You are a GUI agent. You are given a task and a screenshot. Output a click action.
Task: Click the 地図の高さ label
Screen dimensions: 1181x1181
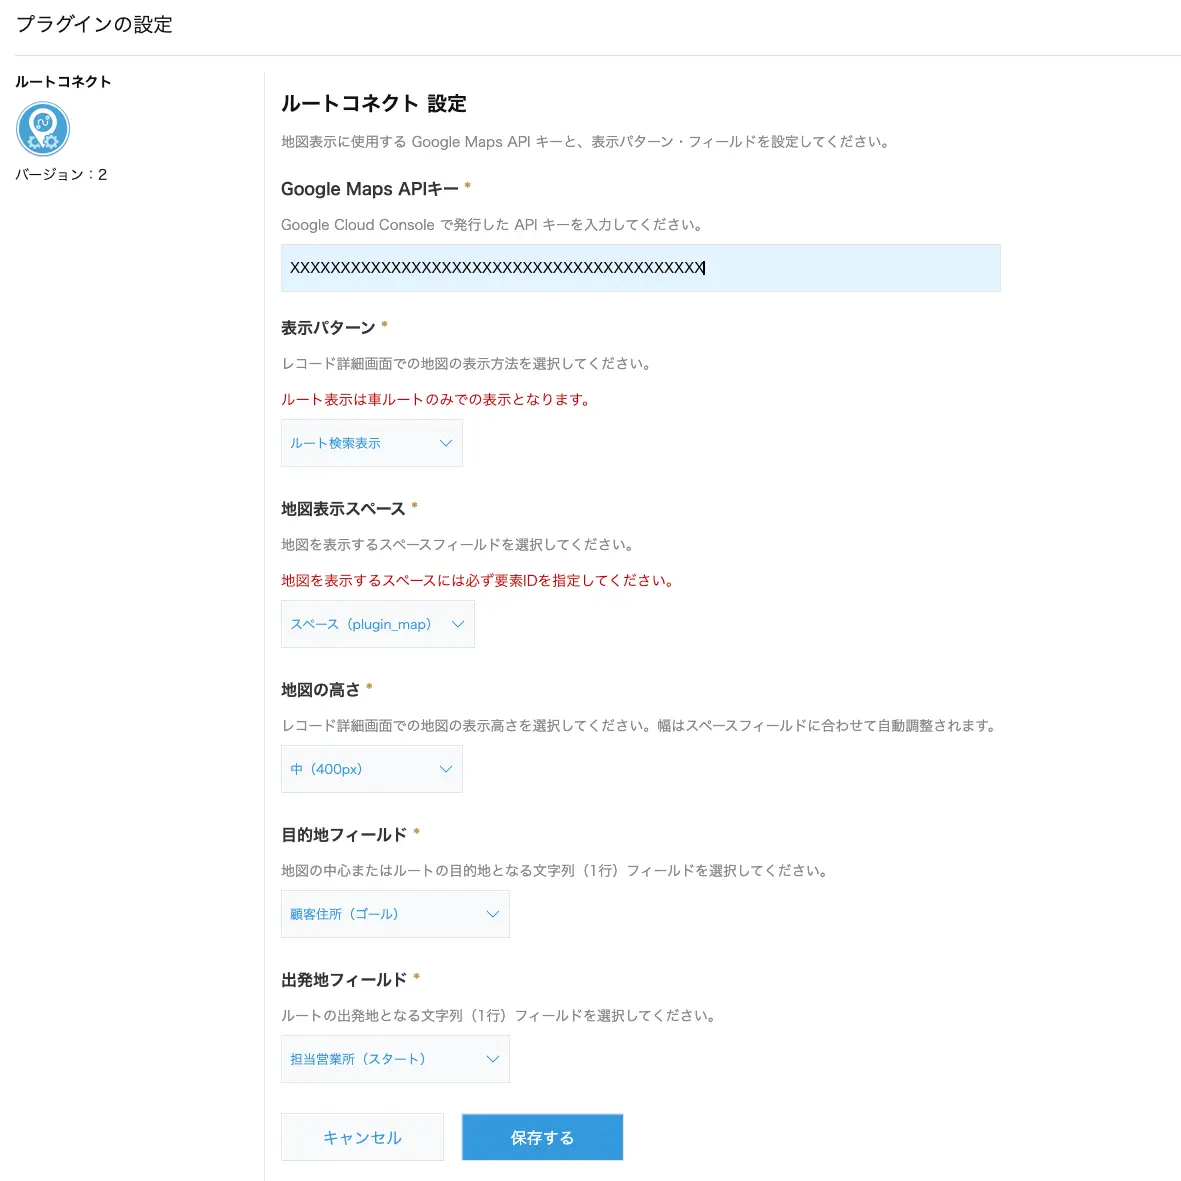click(321, 689)
